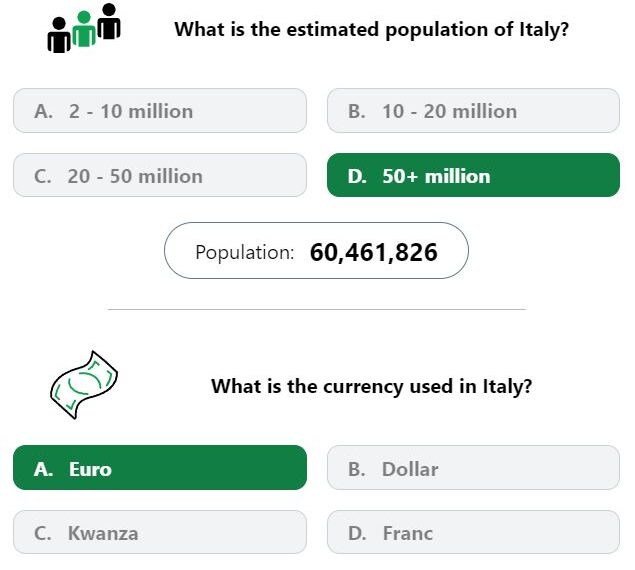Select answer B. Dollar
Screen dimensions: 635x570
coord(473,468)
